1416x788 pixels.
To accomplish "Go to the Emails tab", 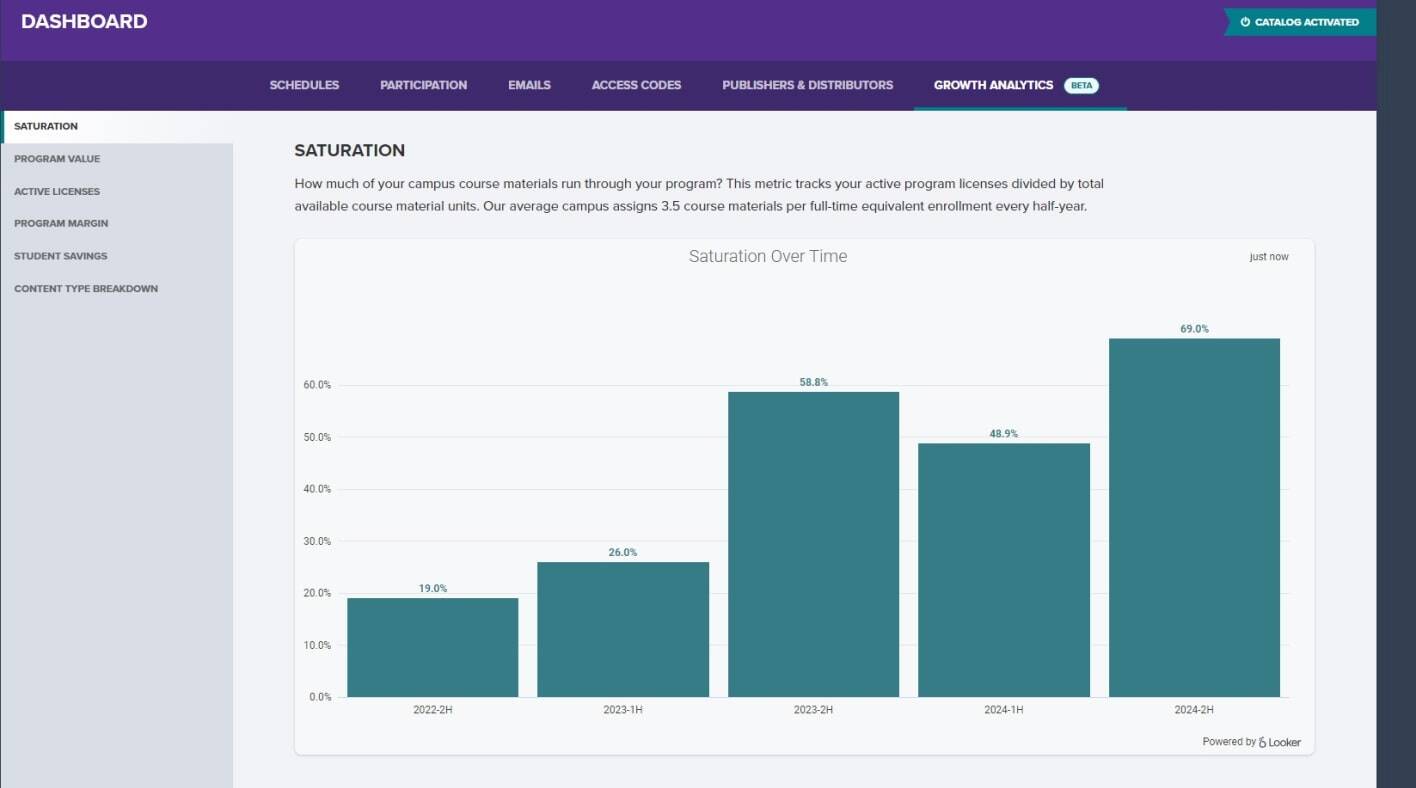I will click(529, 85).
